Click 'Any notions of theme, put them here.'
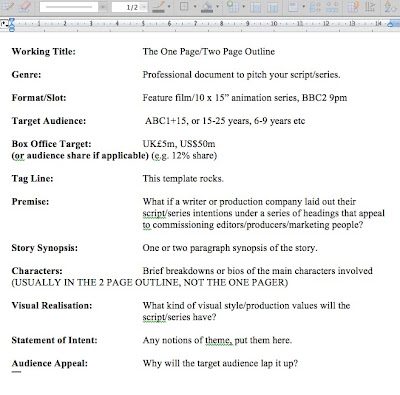This screenshot has width=400, height=395. pyautogui.click(x=217, y=340)
